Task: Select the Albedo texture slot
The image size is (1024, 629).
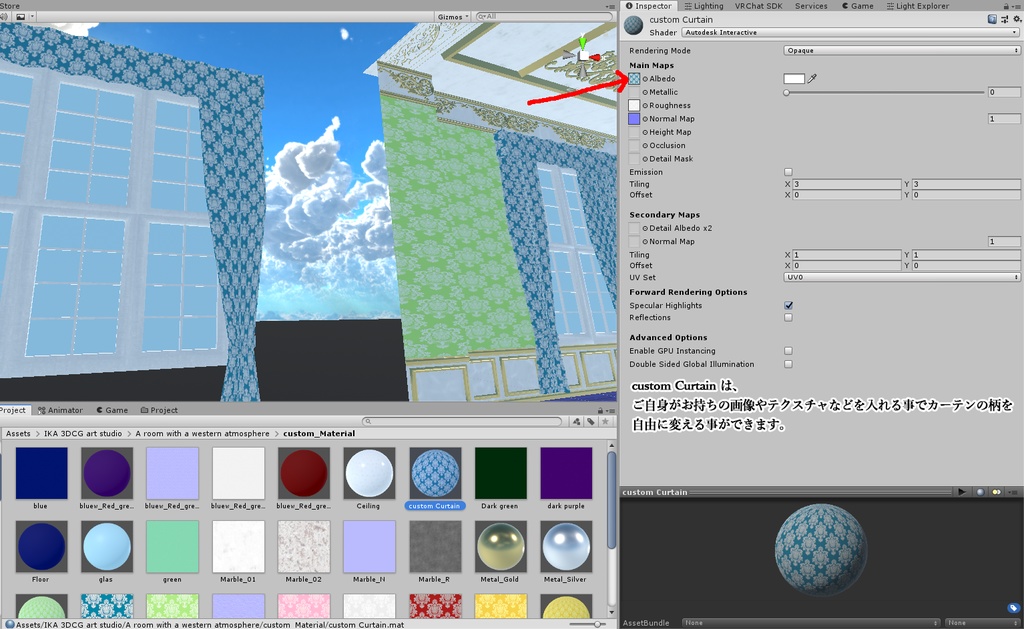Action: coord(634,78)
